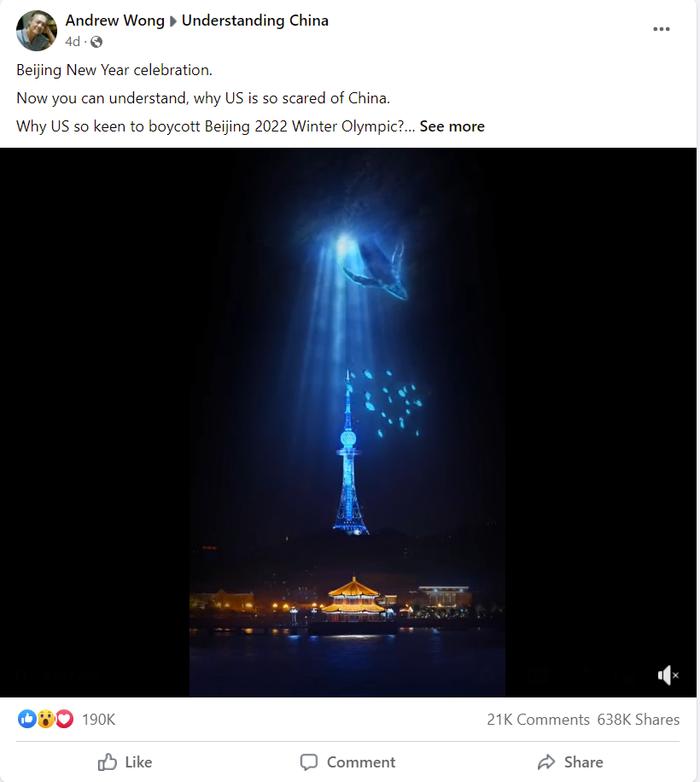
Task: Click the red heart reaction icon
Action: 64,719
